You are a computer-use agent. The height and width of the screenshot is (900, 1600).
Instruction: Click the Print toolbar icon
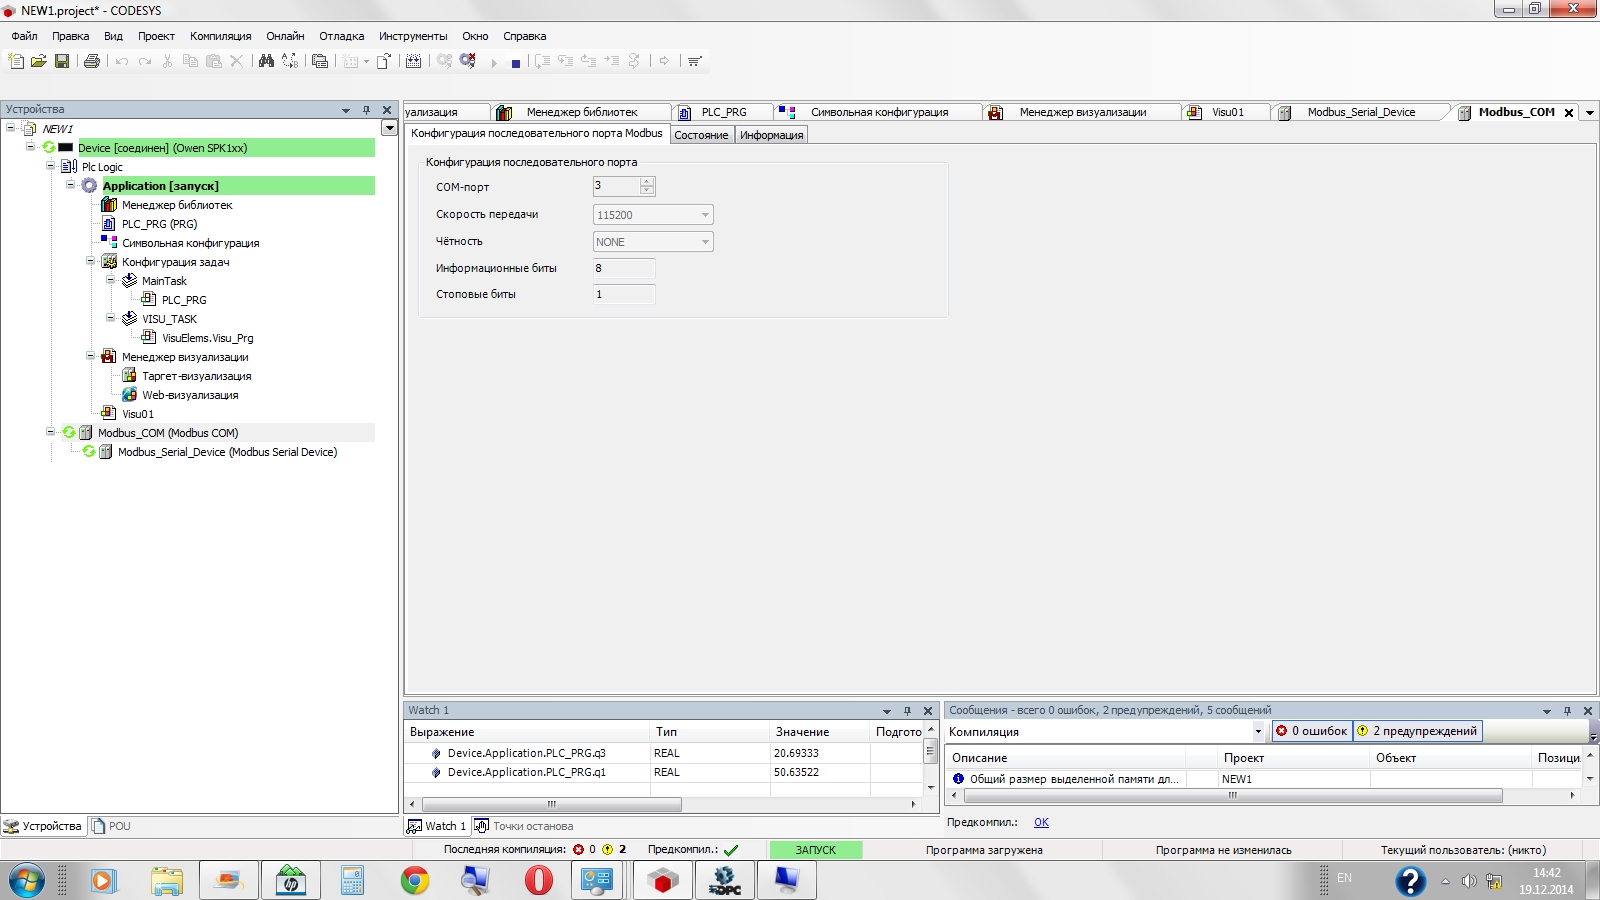coord(92,61)
